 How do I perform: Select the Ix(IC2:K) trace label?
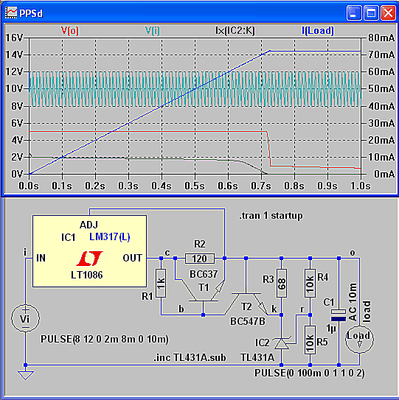click(235, 31)
